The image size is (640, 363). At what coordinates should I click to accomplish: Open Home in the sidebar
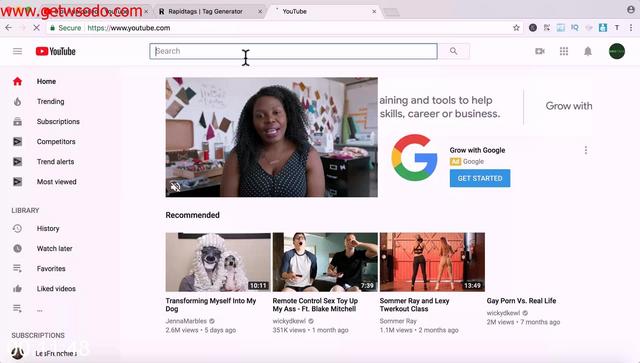pyautogui.click(x=47, y=81)
